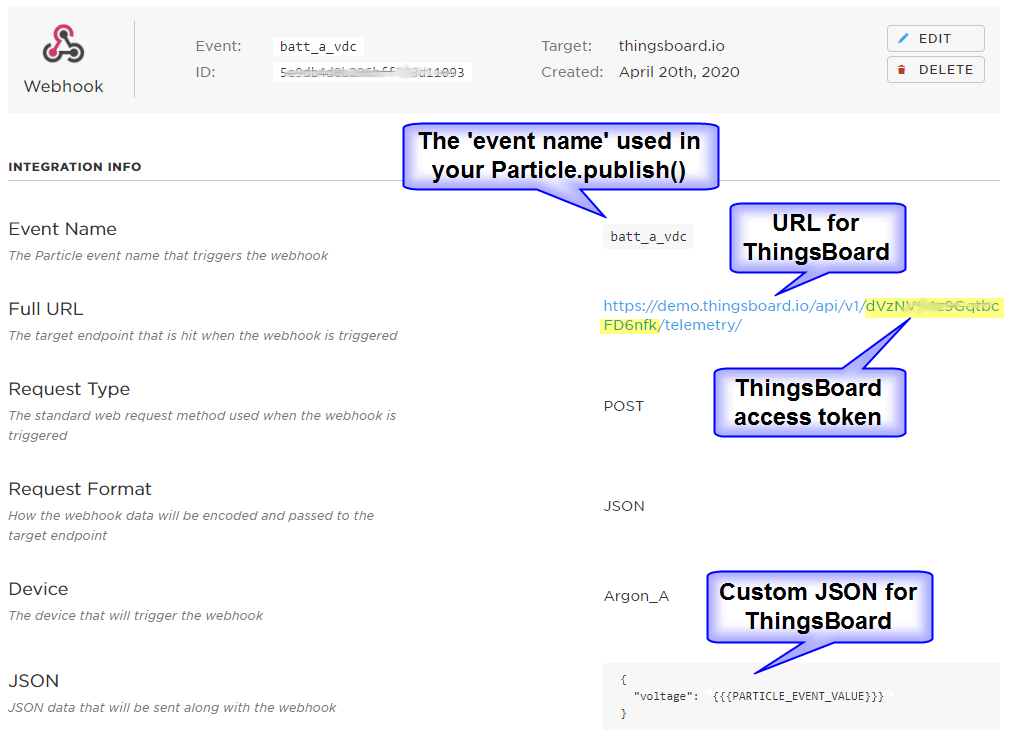Select the batt_a_vdc value beside the Event label

tap(318, 47)
